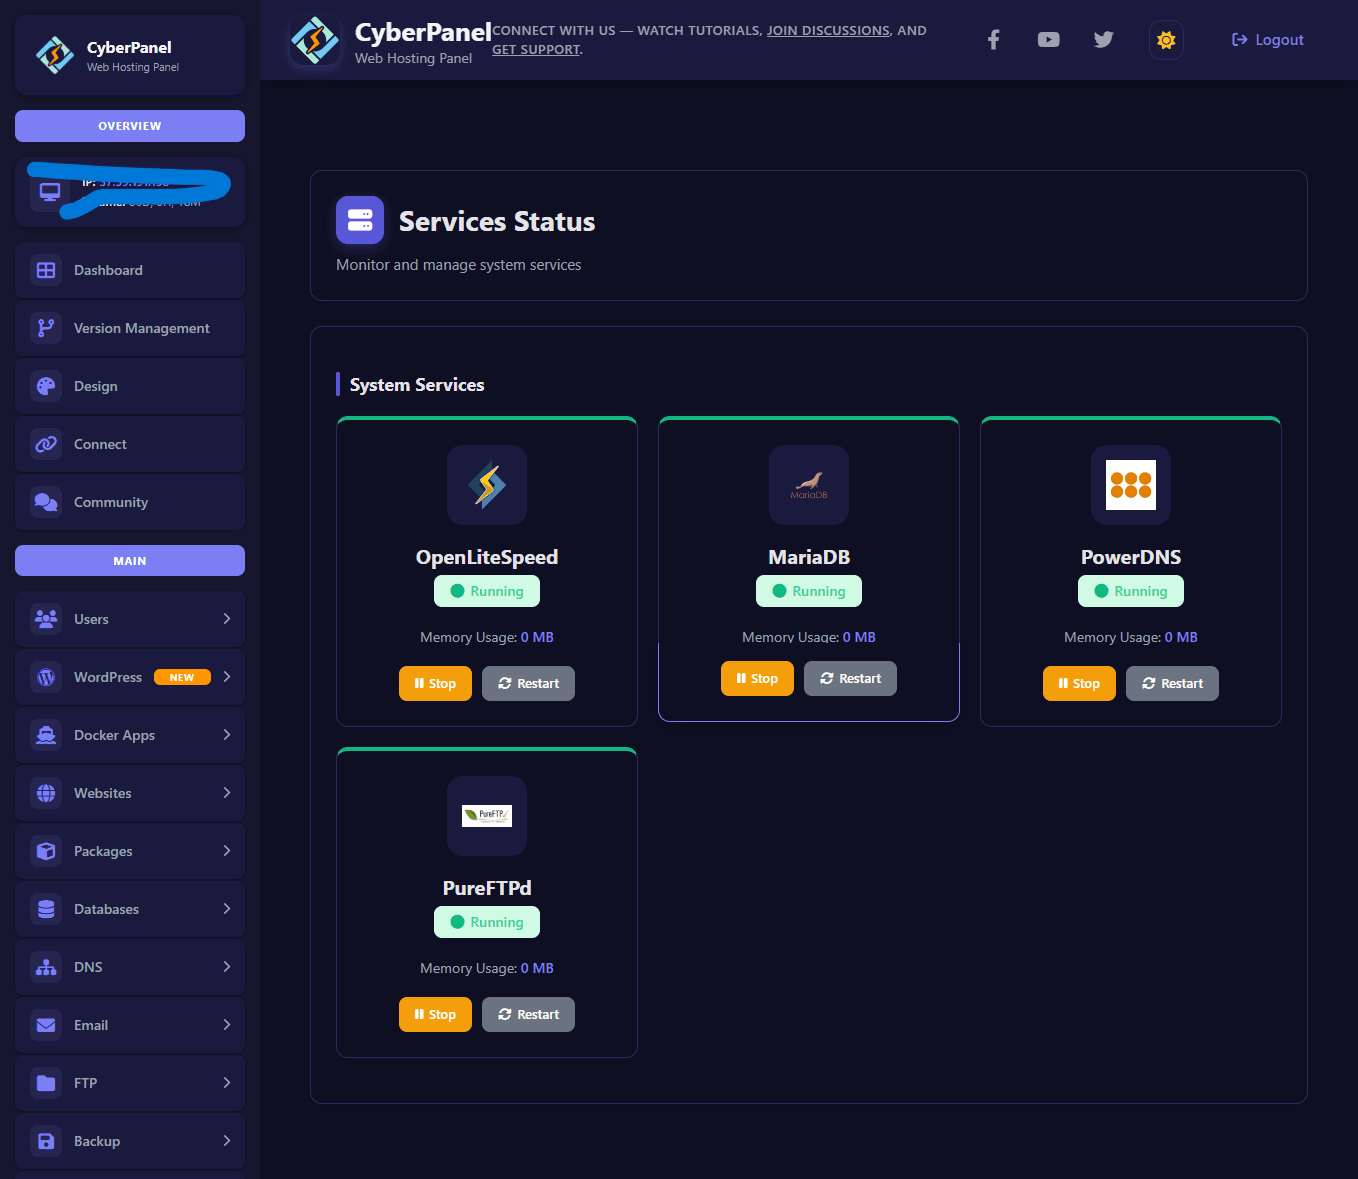Viewport: 1358px width, 1179px height.
Task: Click the PureFTPd Running status badge
Action: click(x=487, y=922)
